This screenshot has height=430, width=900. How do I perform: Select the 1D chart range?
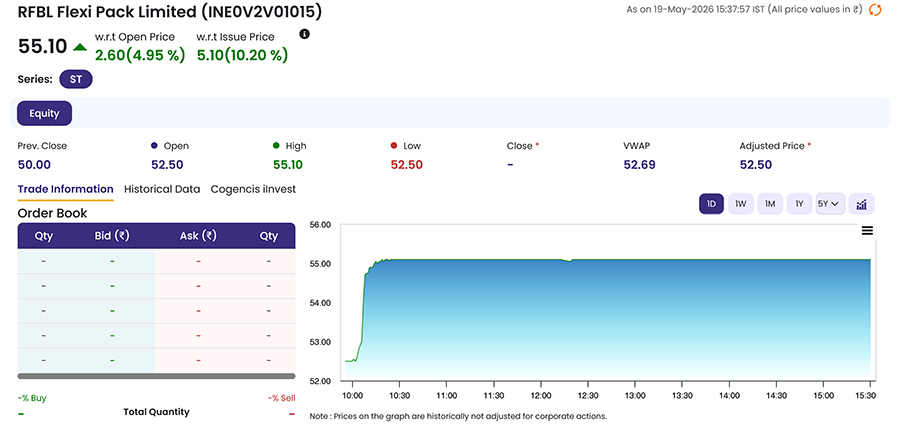pos(712,204)
